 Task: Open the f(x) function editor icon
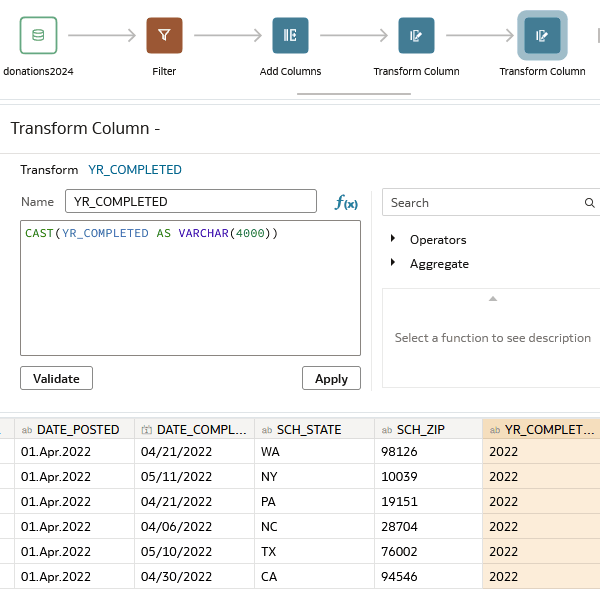[x=346, y=202]
